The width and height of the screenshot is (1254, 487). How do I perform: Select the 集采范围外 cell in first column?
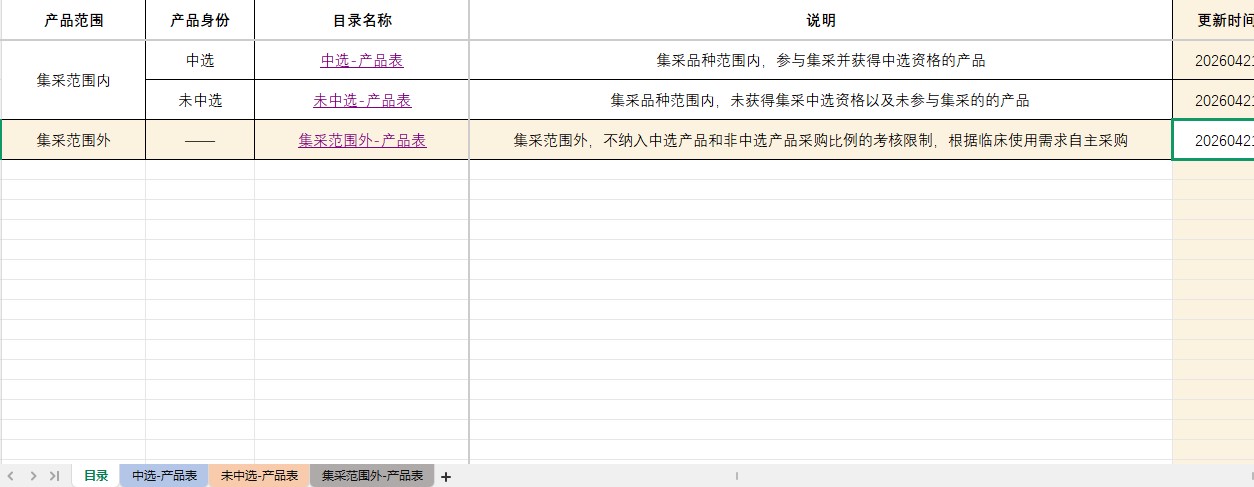(x=73, y=140)
